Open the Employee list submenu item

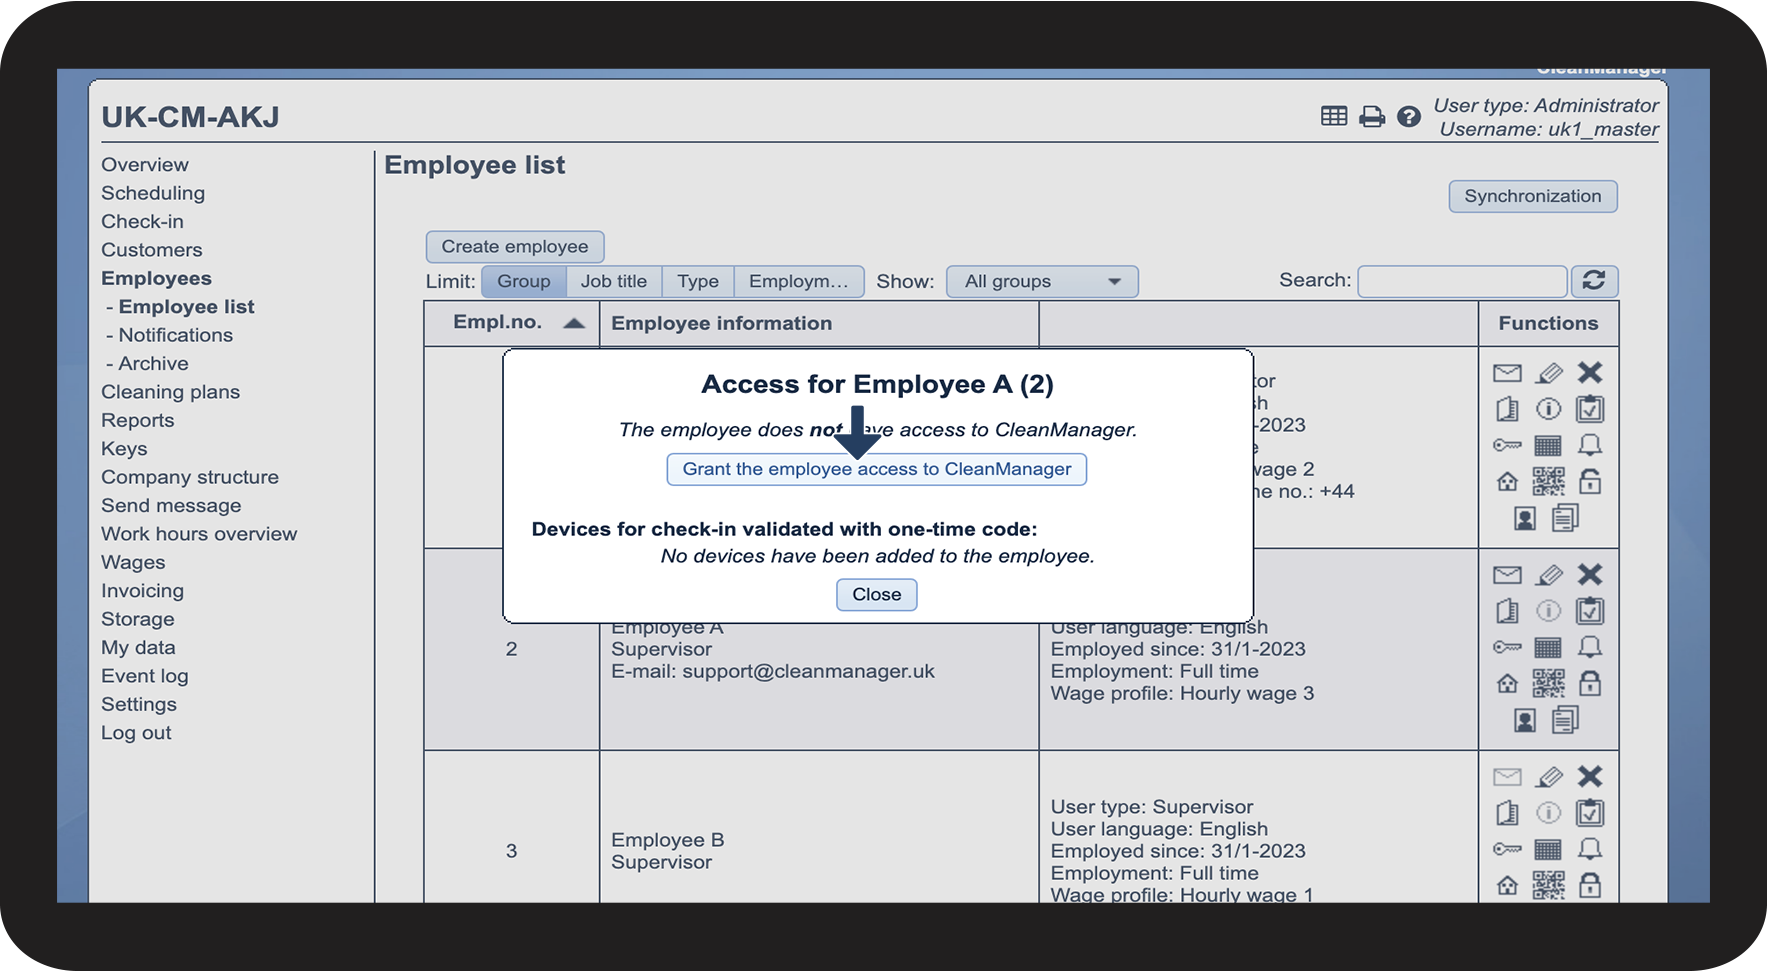point(186,307)
